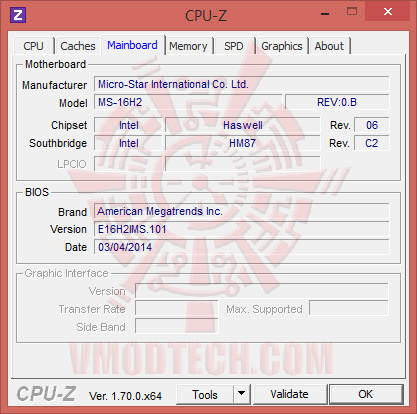Click the empty LPCIO vendor field

(128, 164)
